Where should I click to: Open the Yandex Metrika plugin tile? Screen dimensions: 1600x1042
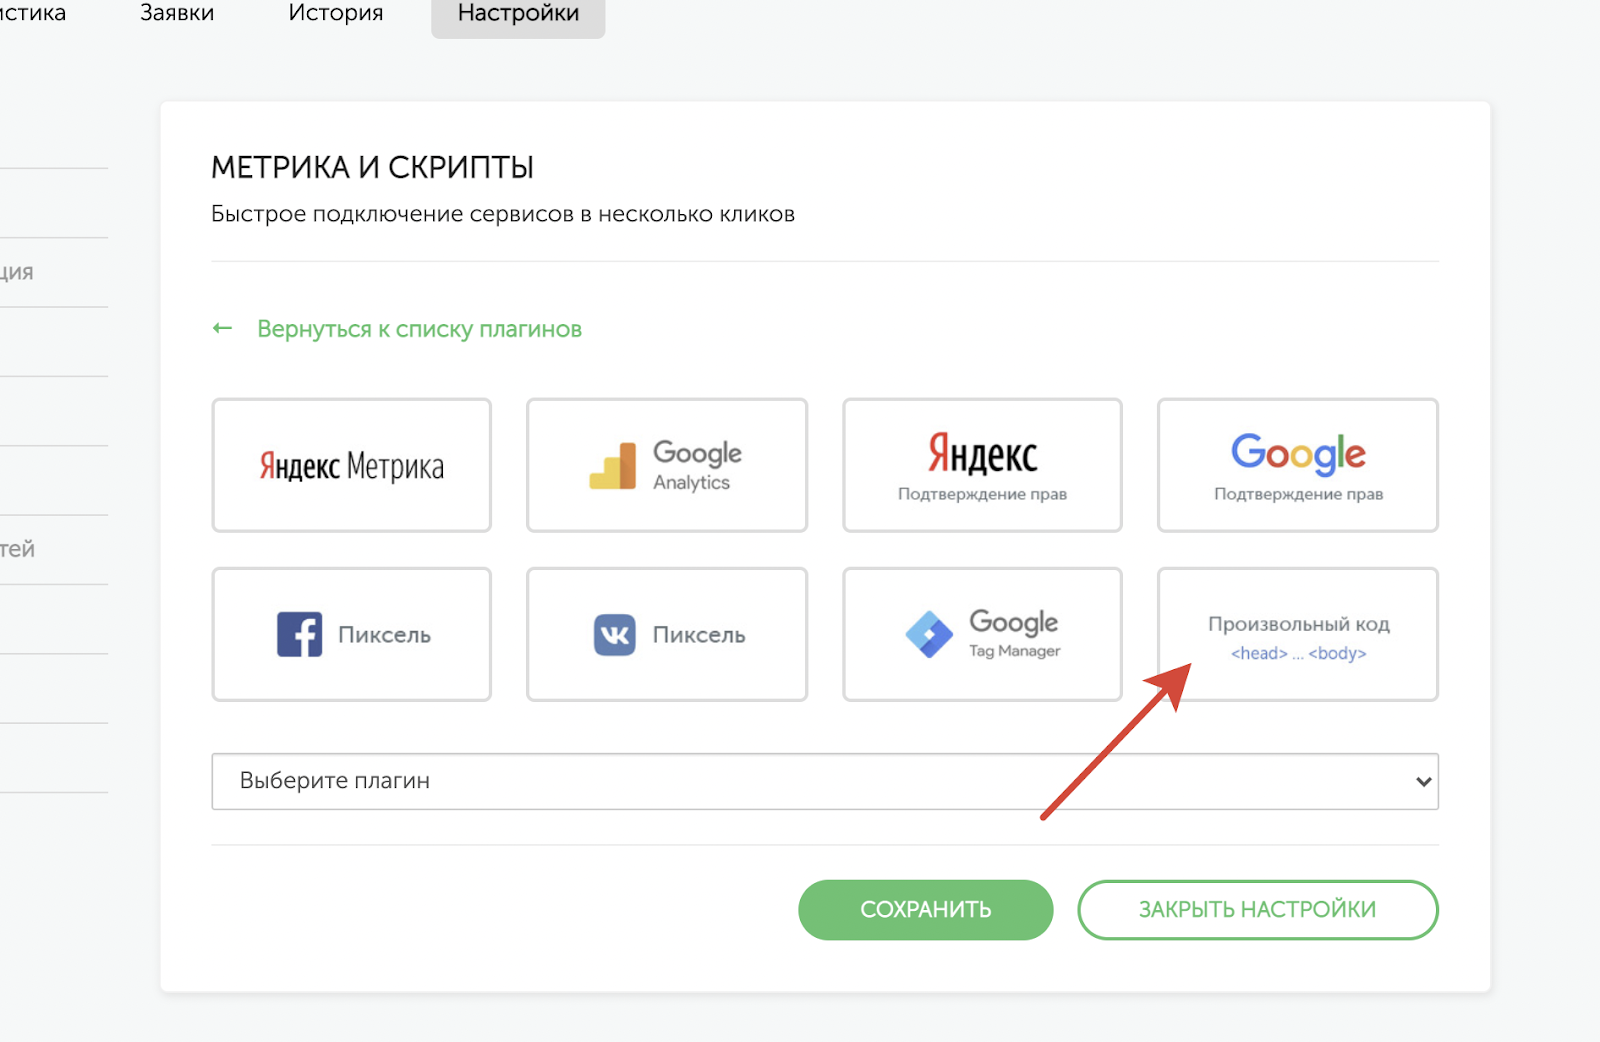click(351, 466)
